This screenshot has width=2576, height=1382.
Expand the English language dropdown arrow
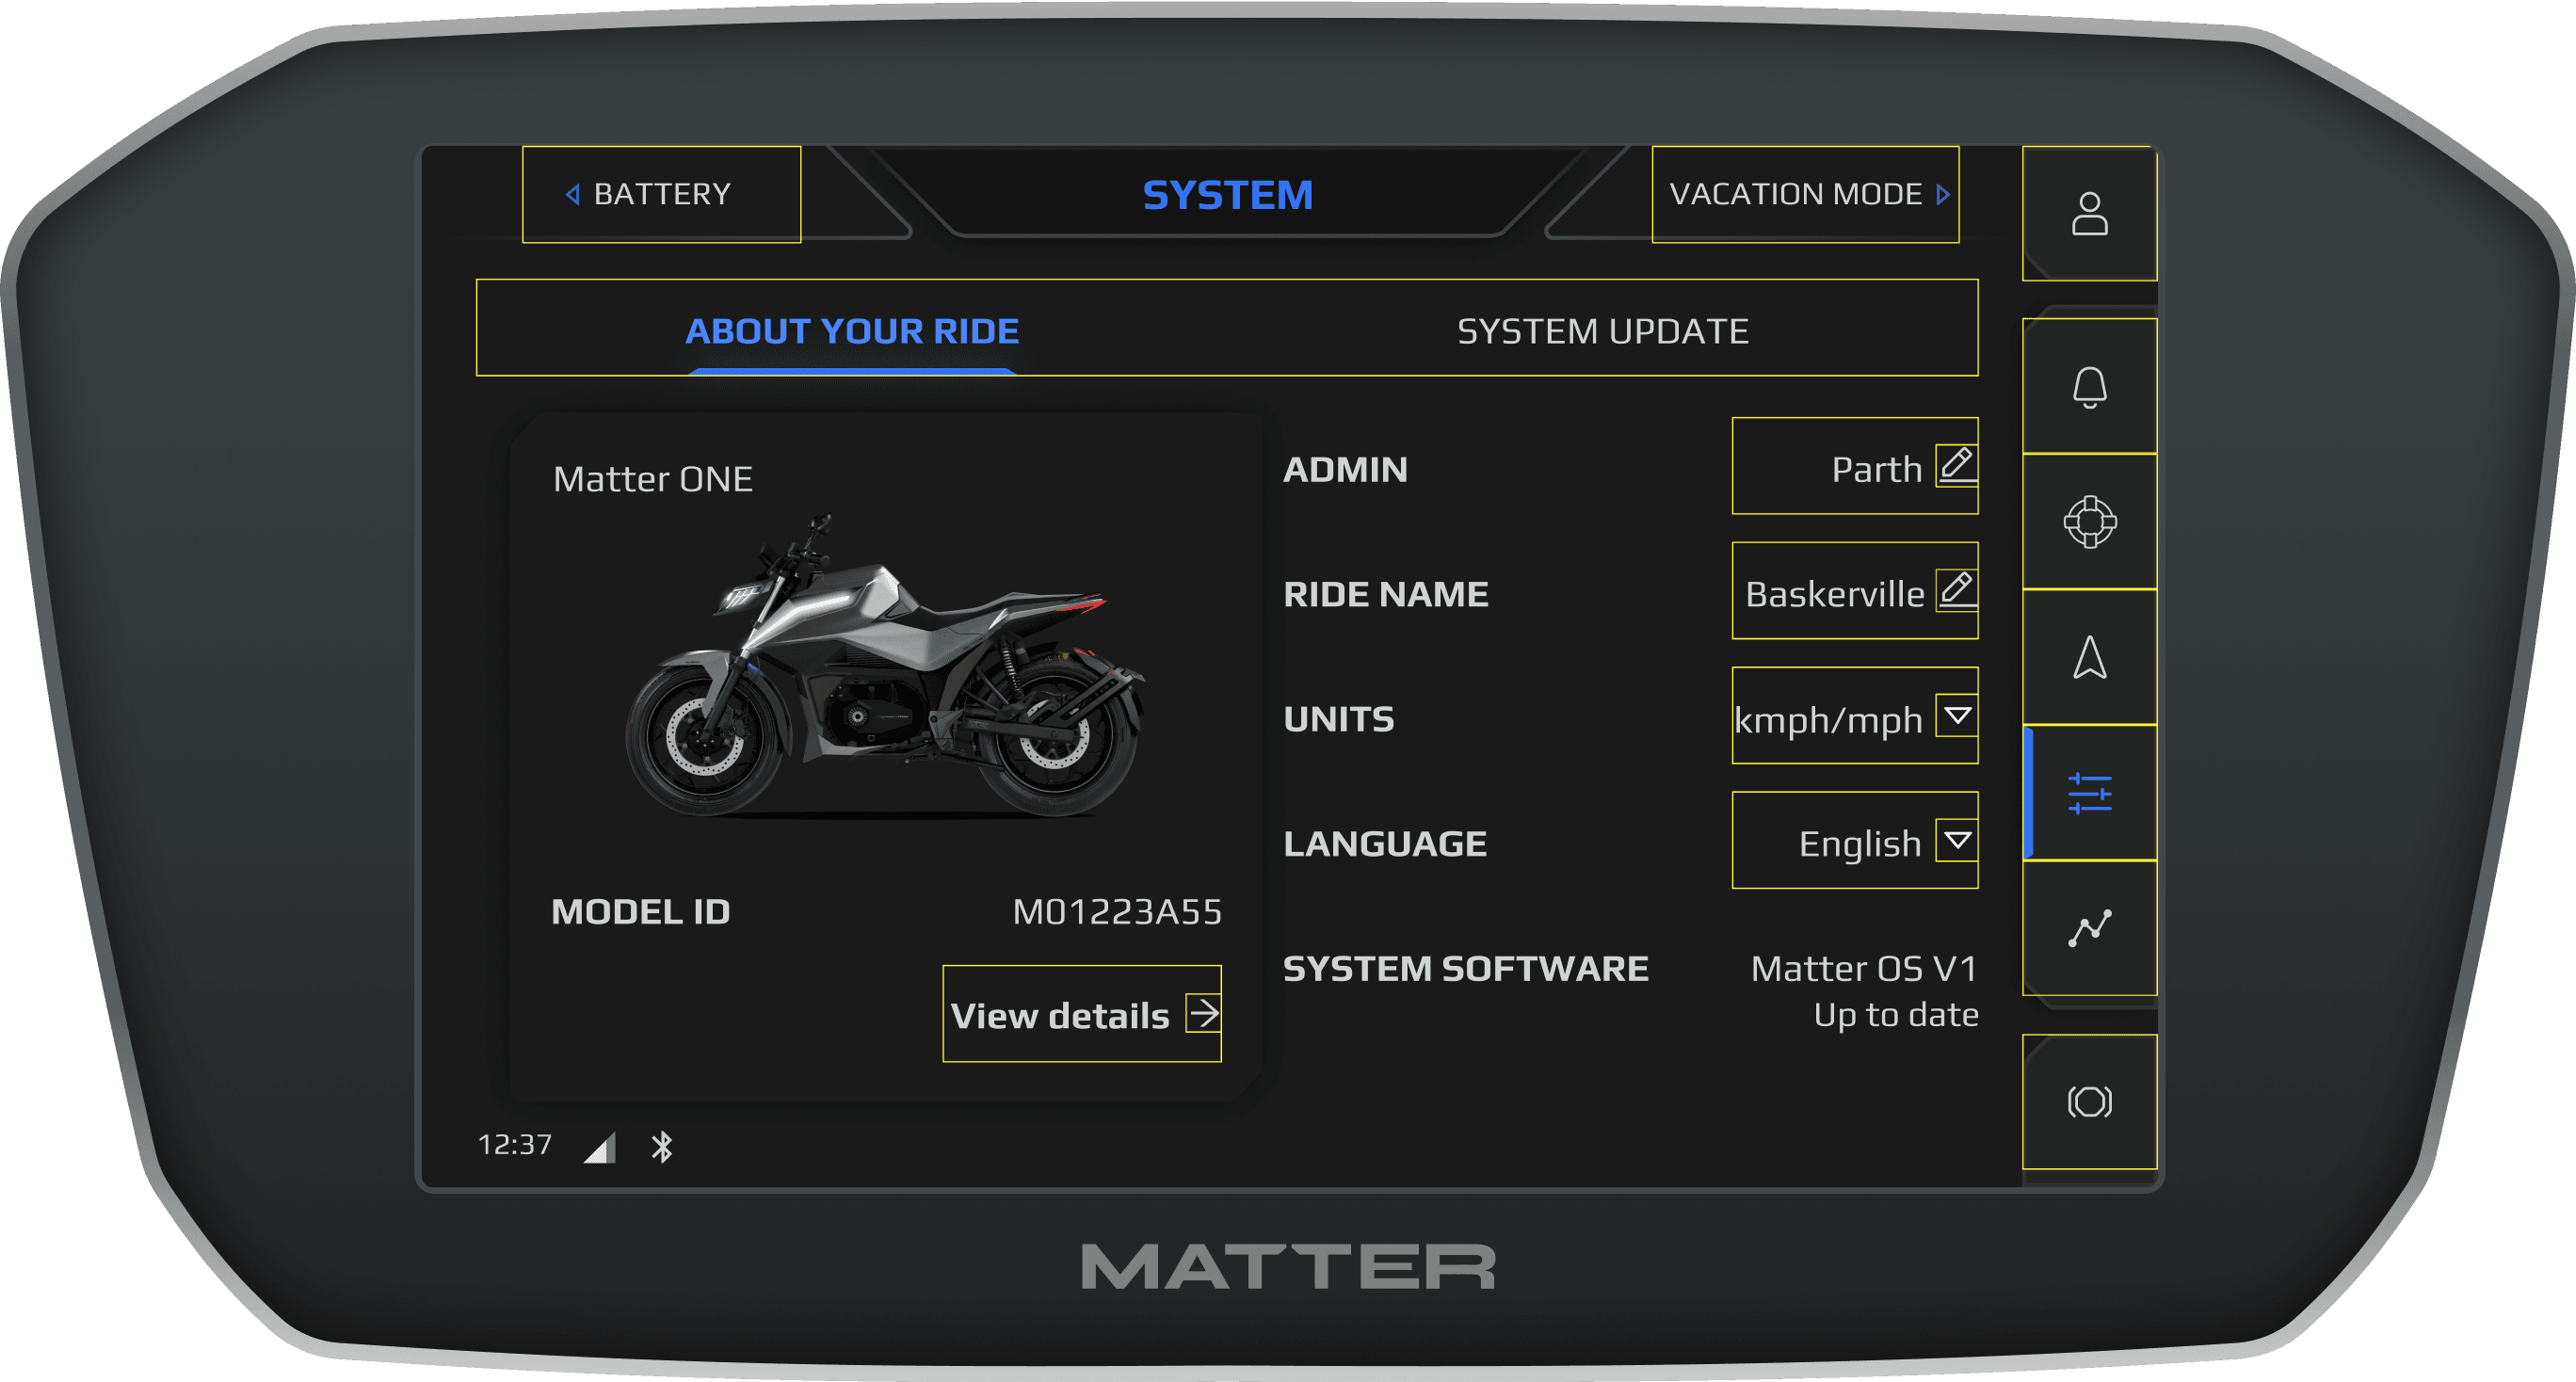pos(1957,840)
